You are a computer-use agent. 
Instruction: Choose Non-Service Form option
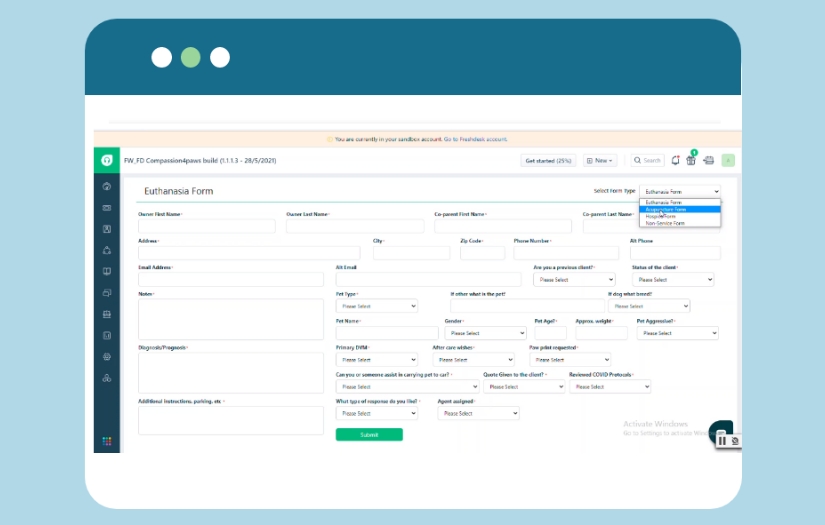[666, 223]
